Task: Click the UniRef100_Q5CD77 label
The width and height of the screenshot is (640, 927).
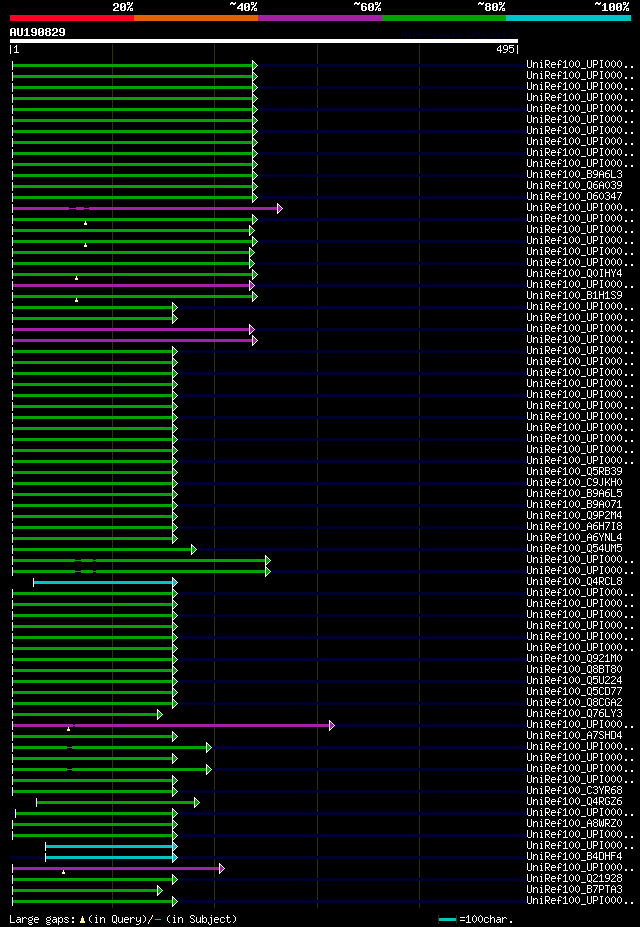Action: coord(574,692)
